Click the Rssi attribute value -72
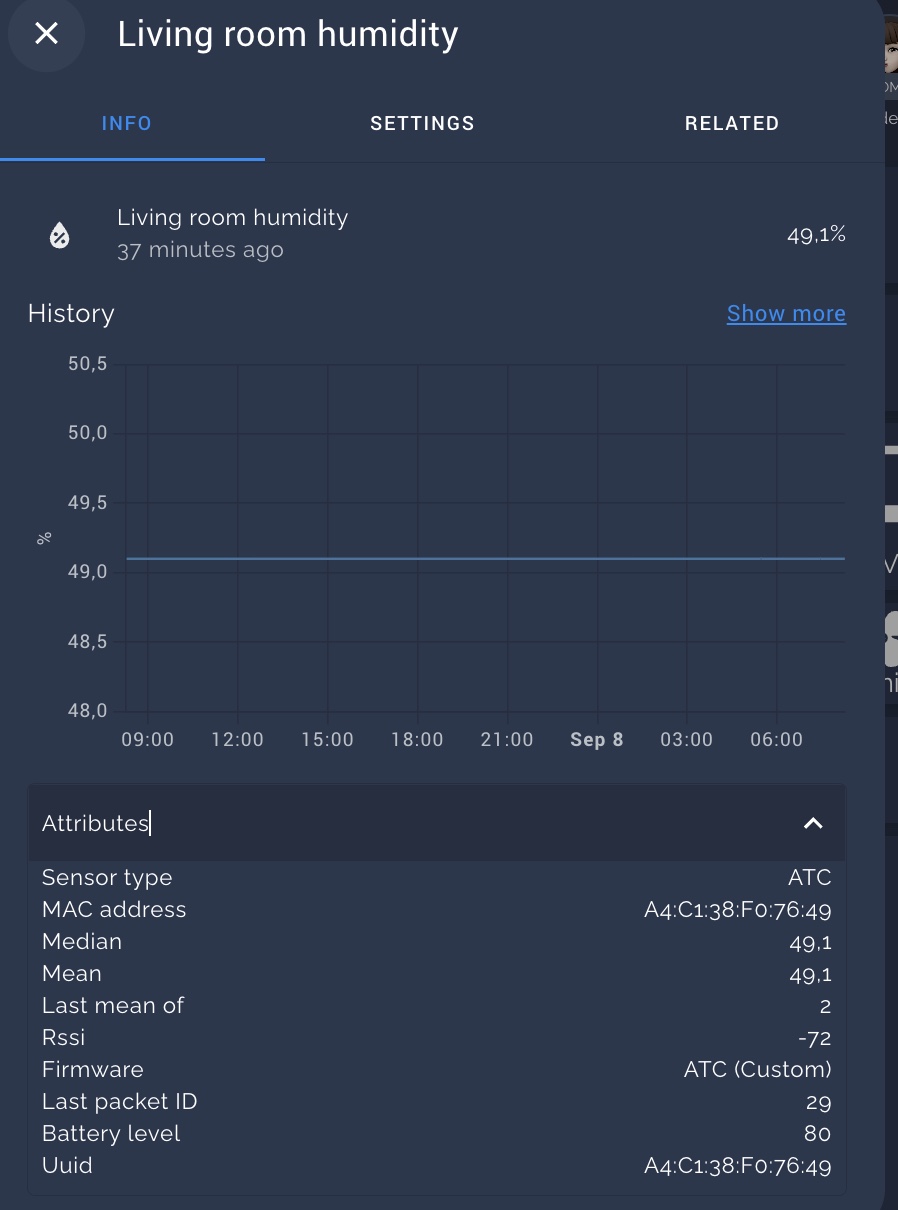This screenshot has height=1210, width=898. (816, 1037)
